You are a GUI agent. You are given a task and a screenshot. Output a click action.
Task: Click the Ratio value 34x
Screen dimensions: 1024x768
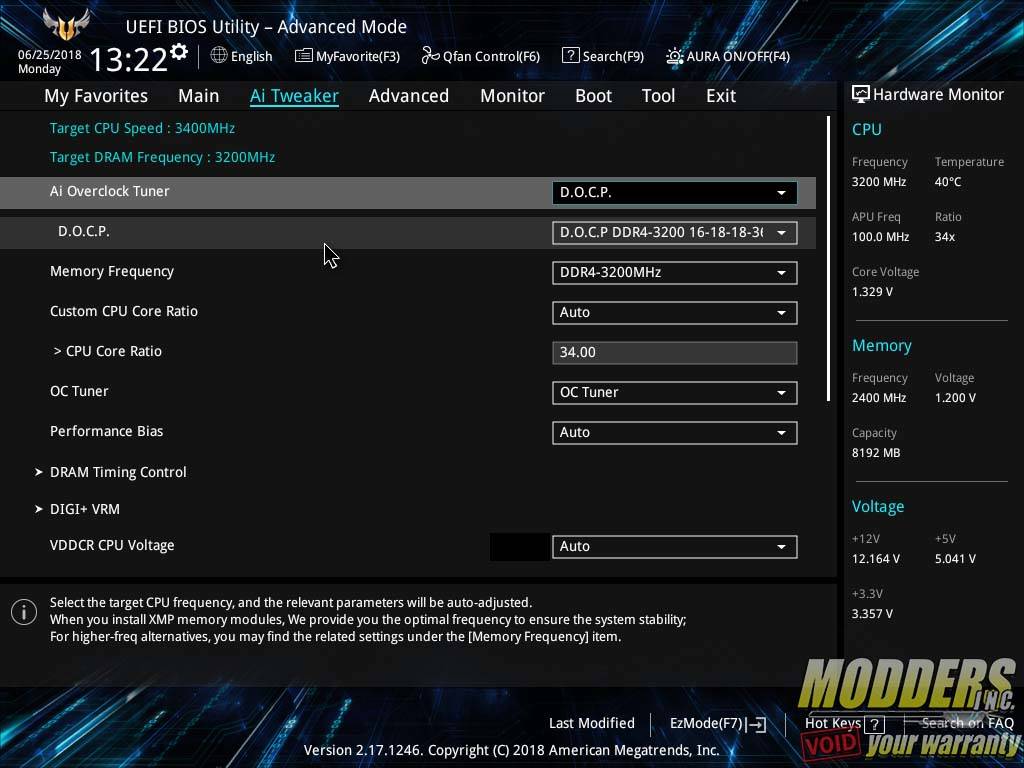tap(945, 237)
